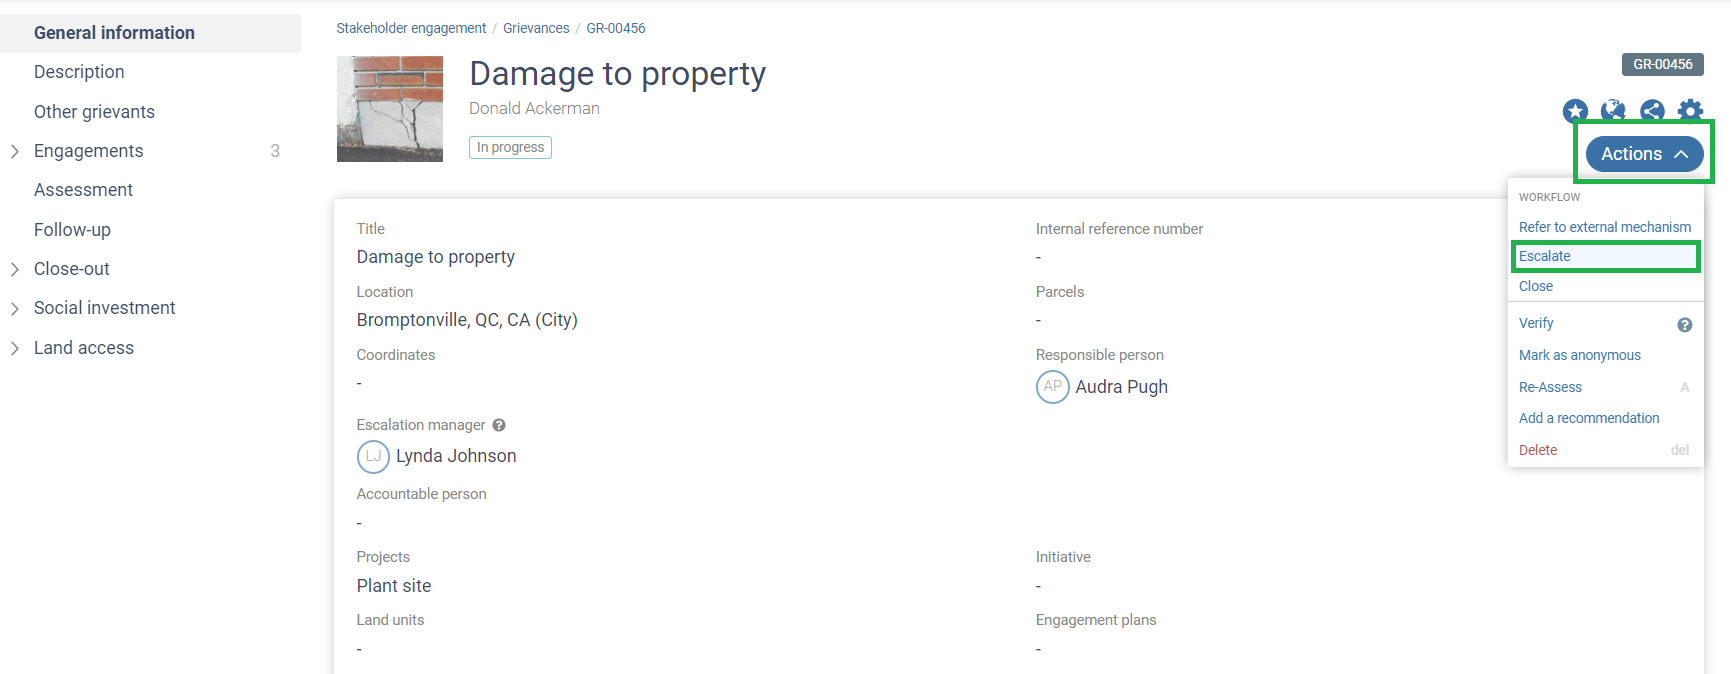Screen dimensions: 1731x674
Task: Open the Grievances breadcrumb link
Action: [536, 28]
